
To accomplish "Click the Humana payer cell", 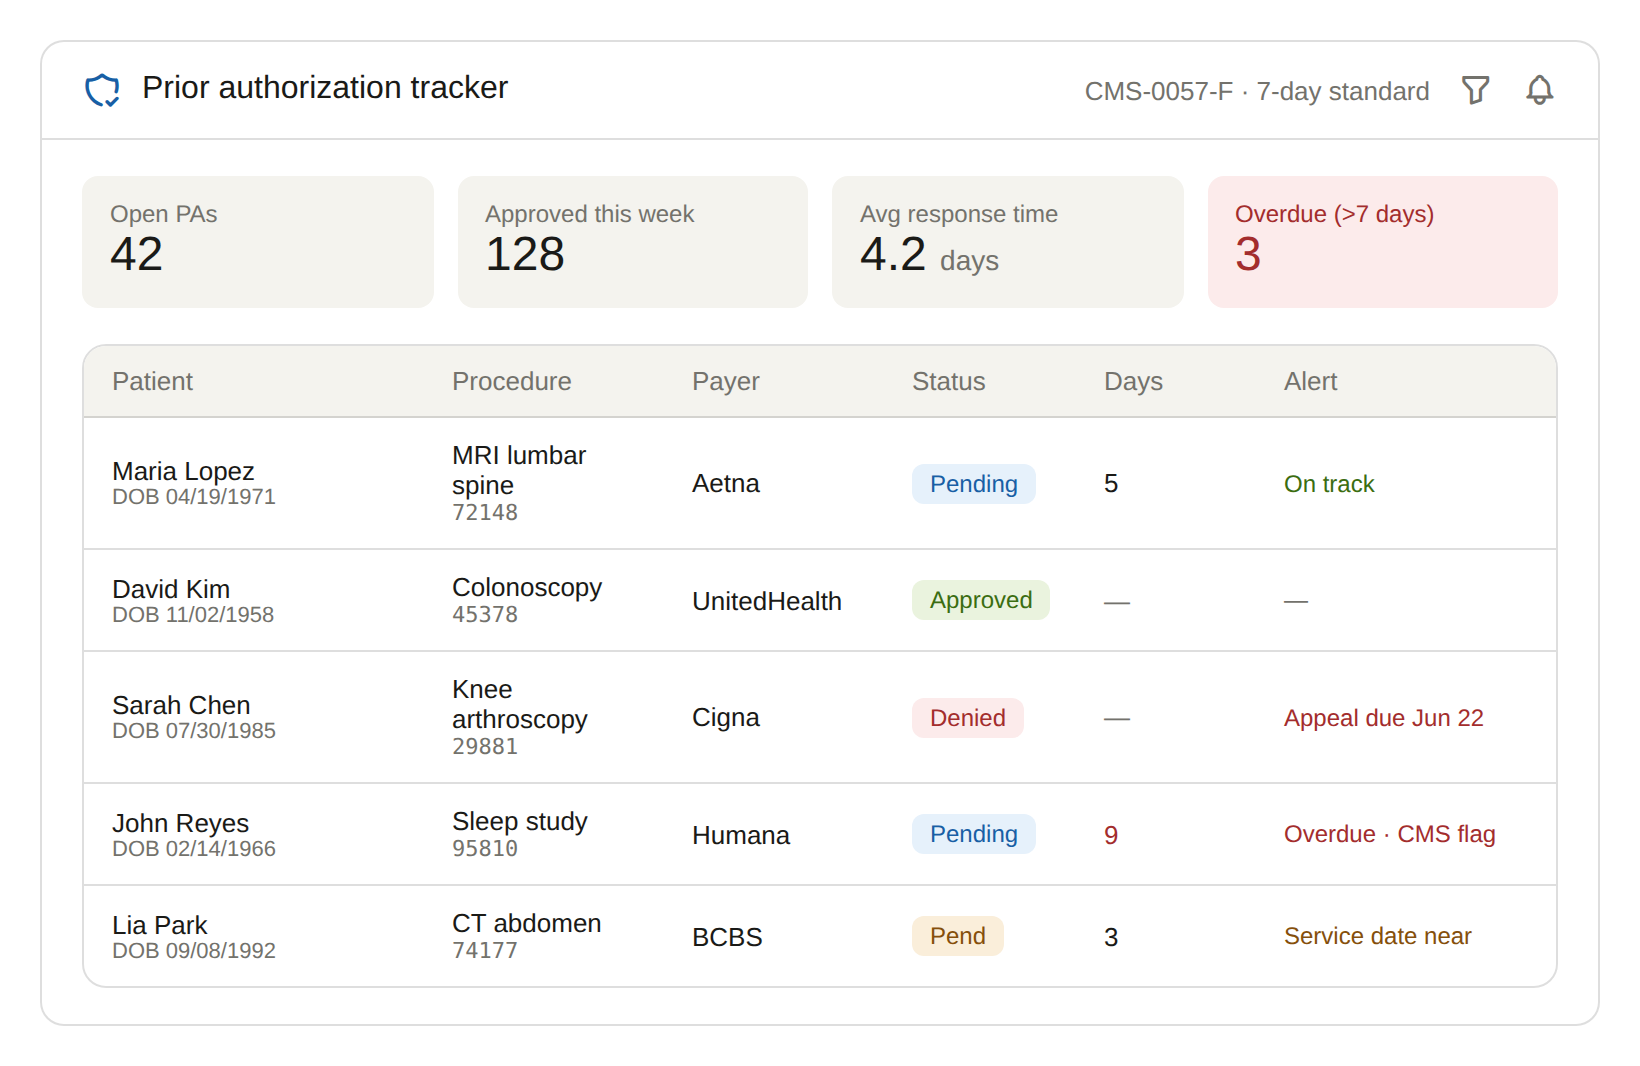I will (x=741, y=835).
